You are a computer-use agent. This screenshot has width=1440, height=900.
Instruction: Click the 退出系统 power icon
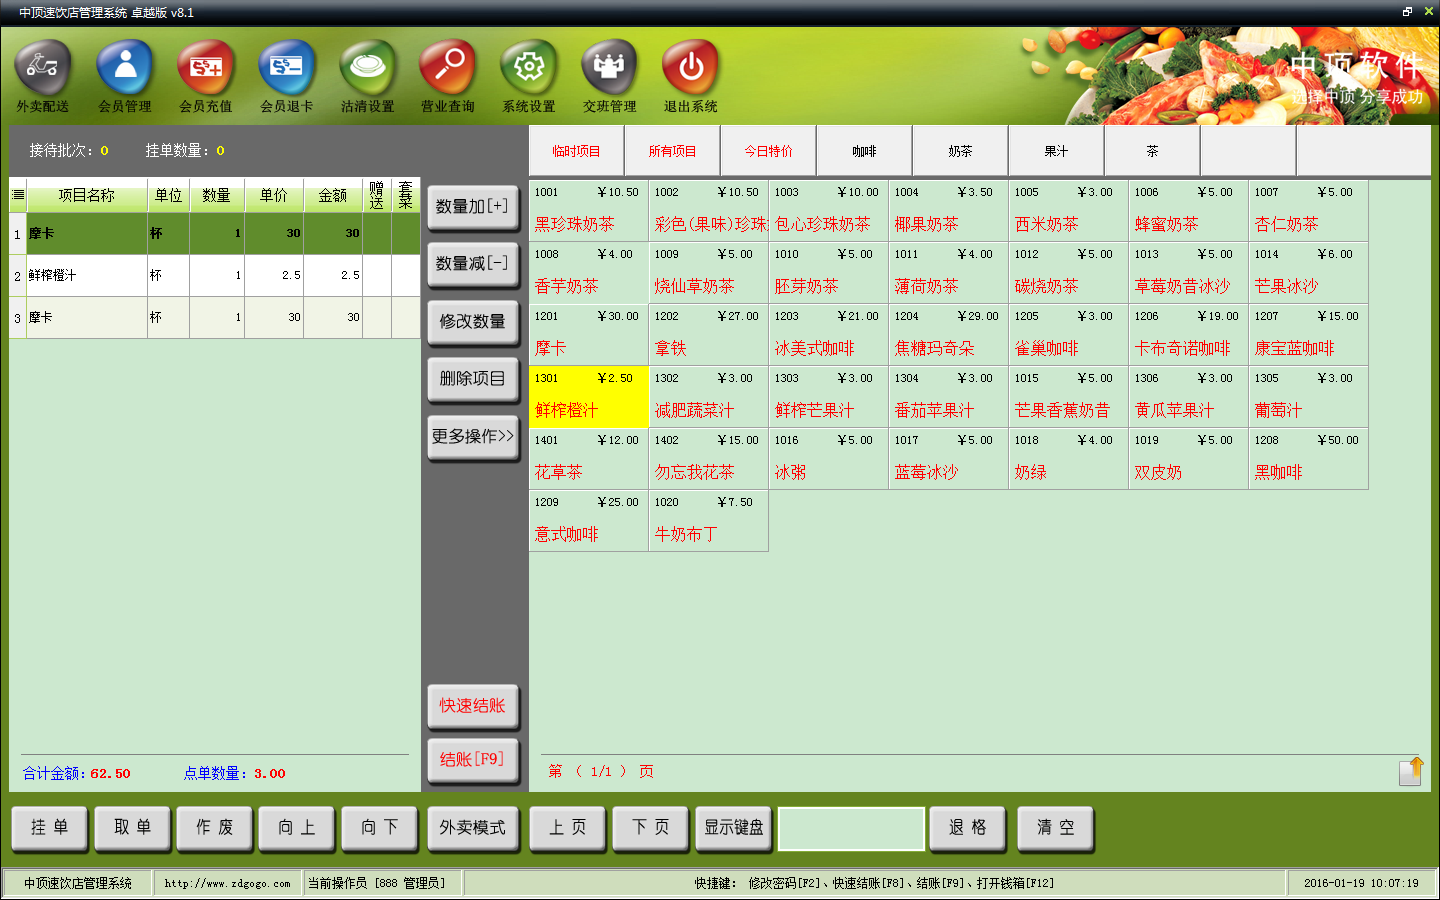tap(690, 68)
